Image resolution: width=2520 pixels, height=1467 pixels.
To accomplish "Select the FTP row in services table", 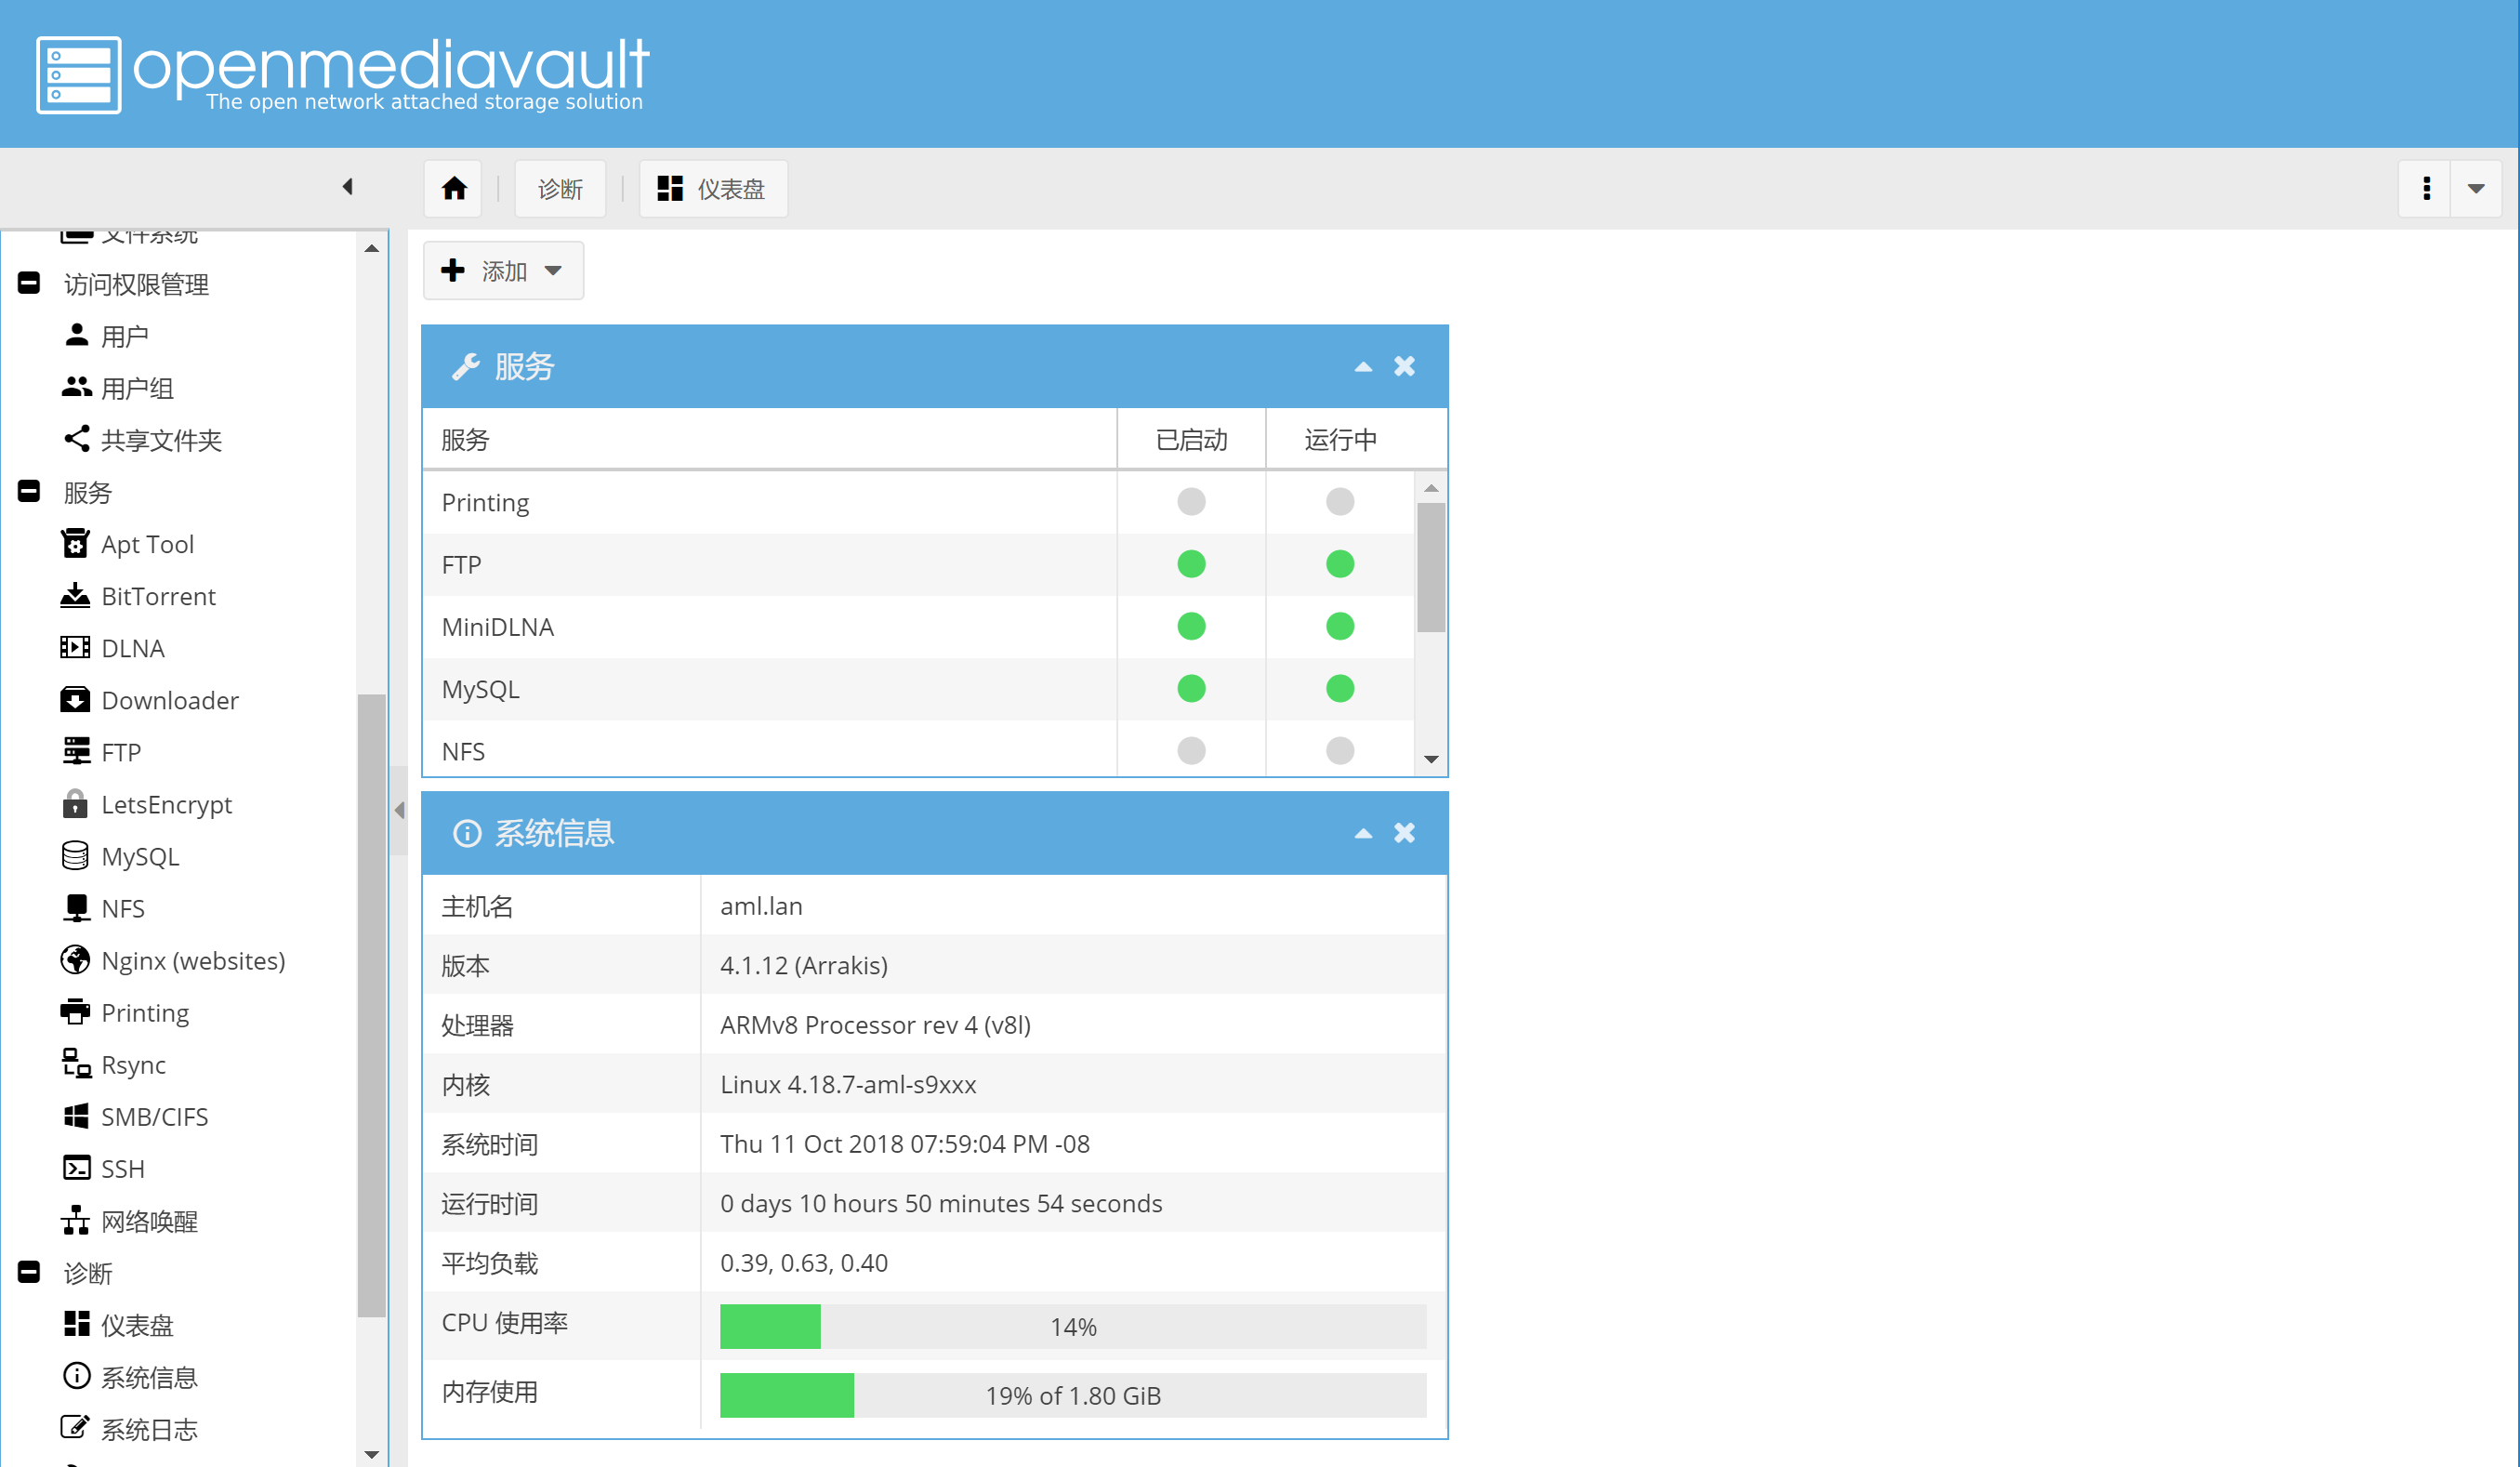I will click(x=918, y=564).
